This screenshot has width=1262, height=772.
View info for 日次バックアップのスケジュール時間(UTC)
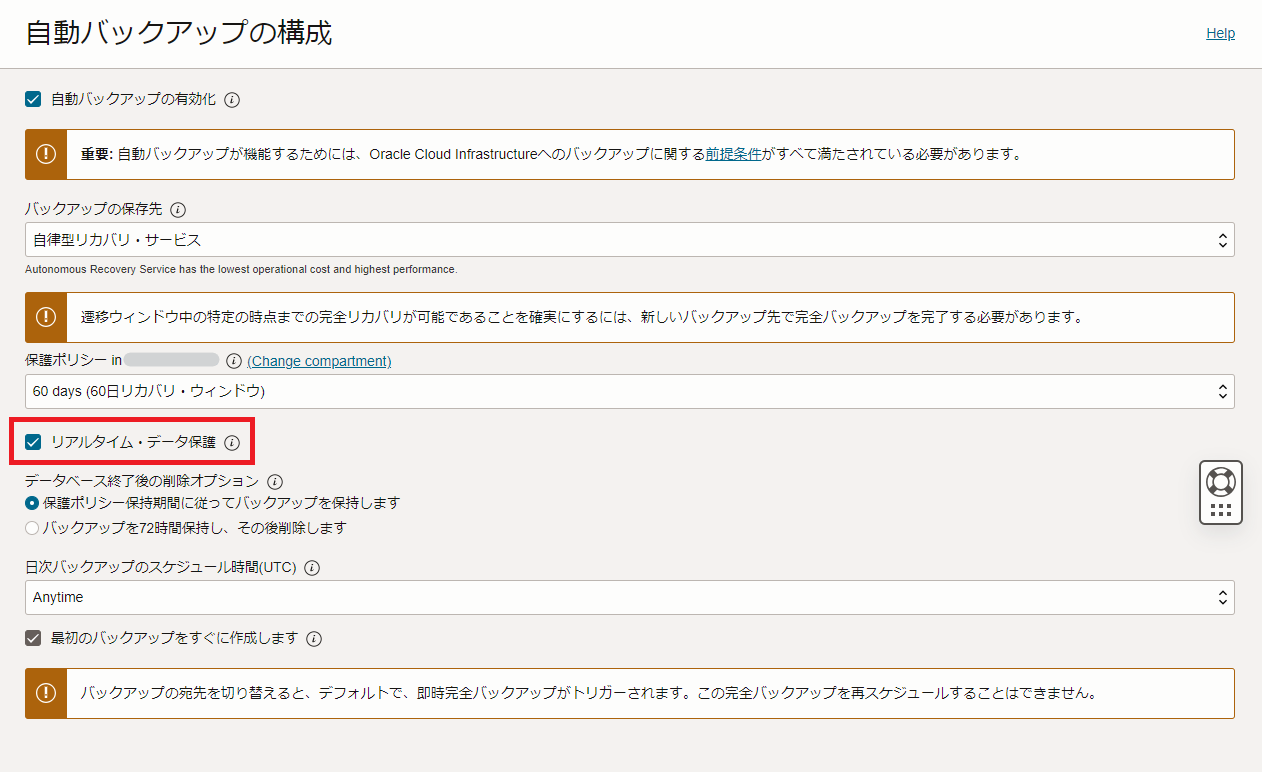tap(310, 567)
